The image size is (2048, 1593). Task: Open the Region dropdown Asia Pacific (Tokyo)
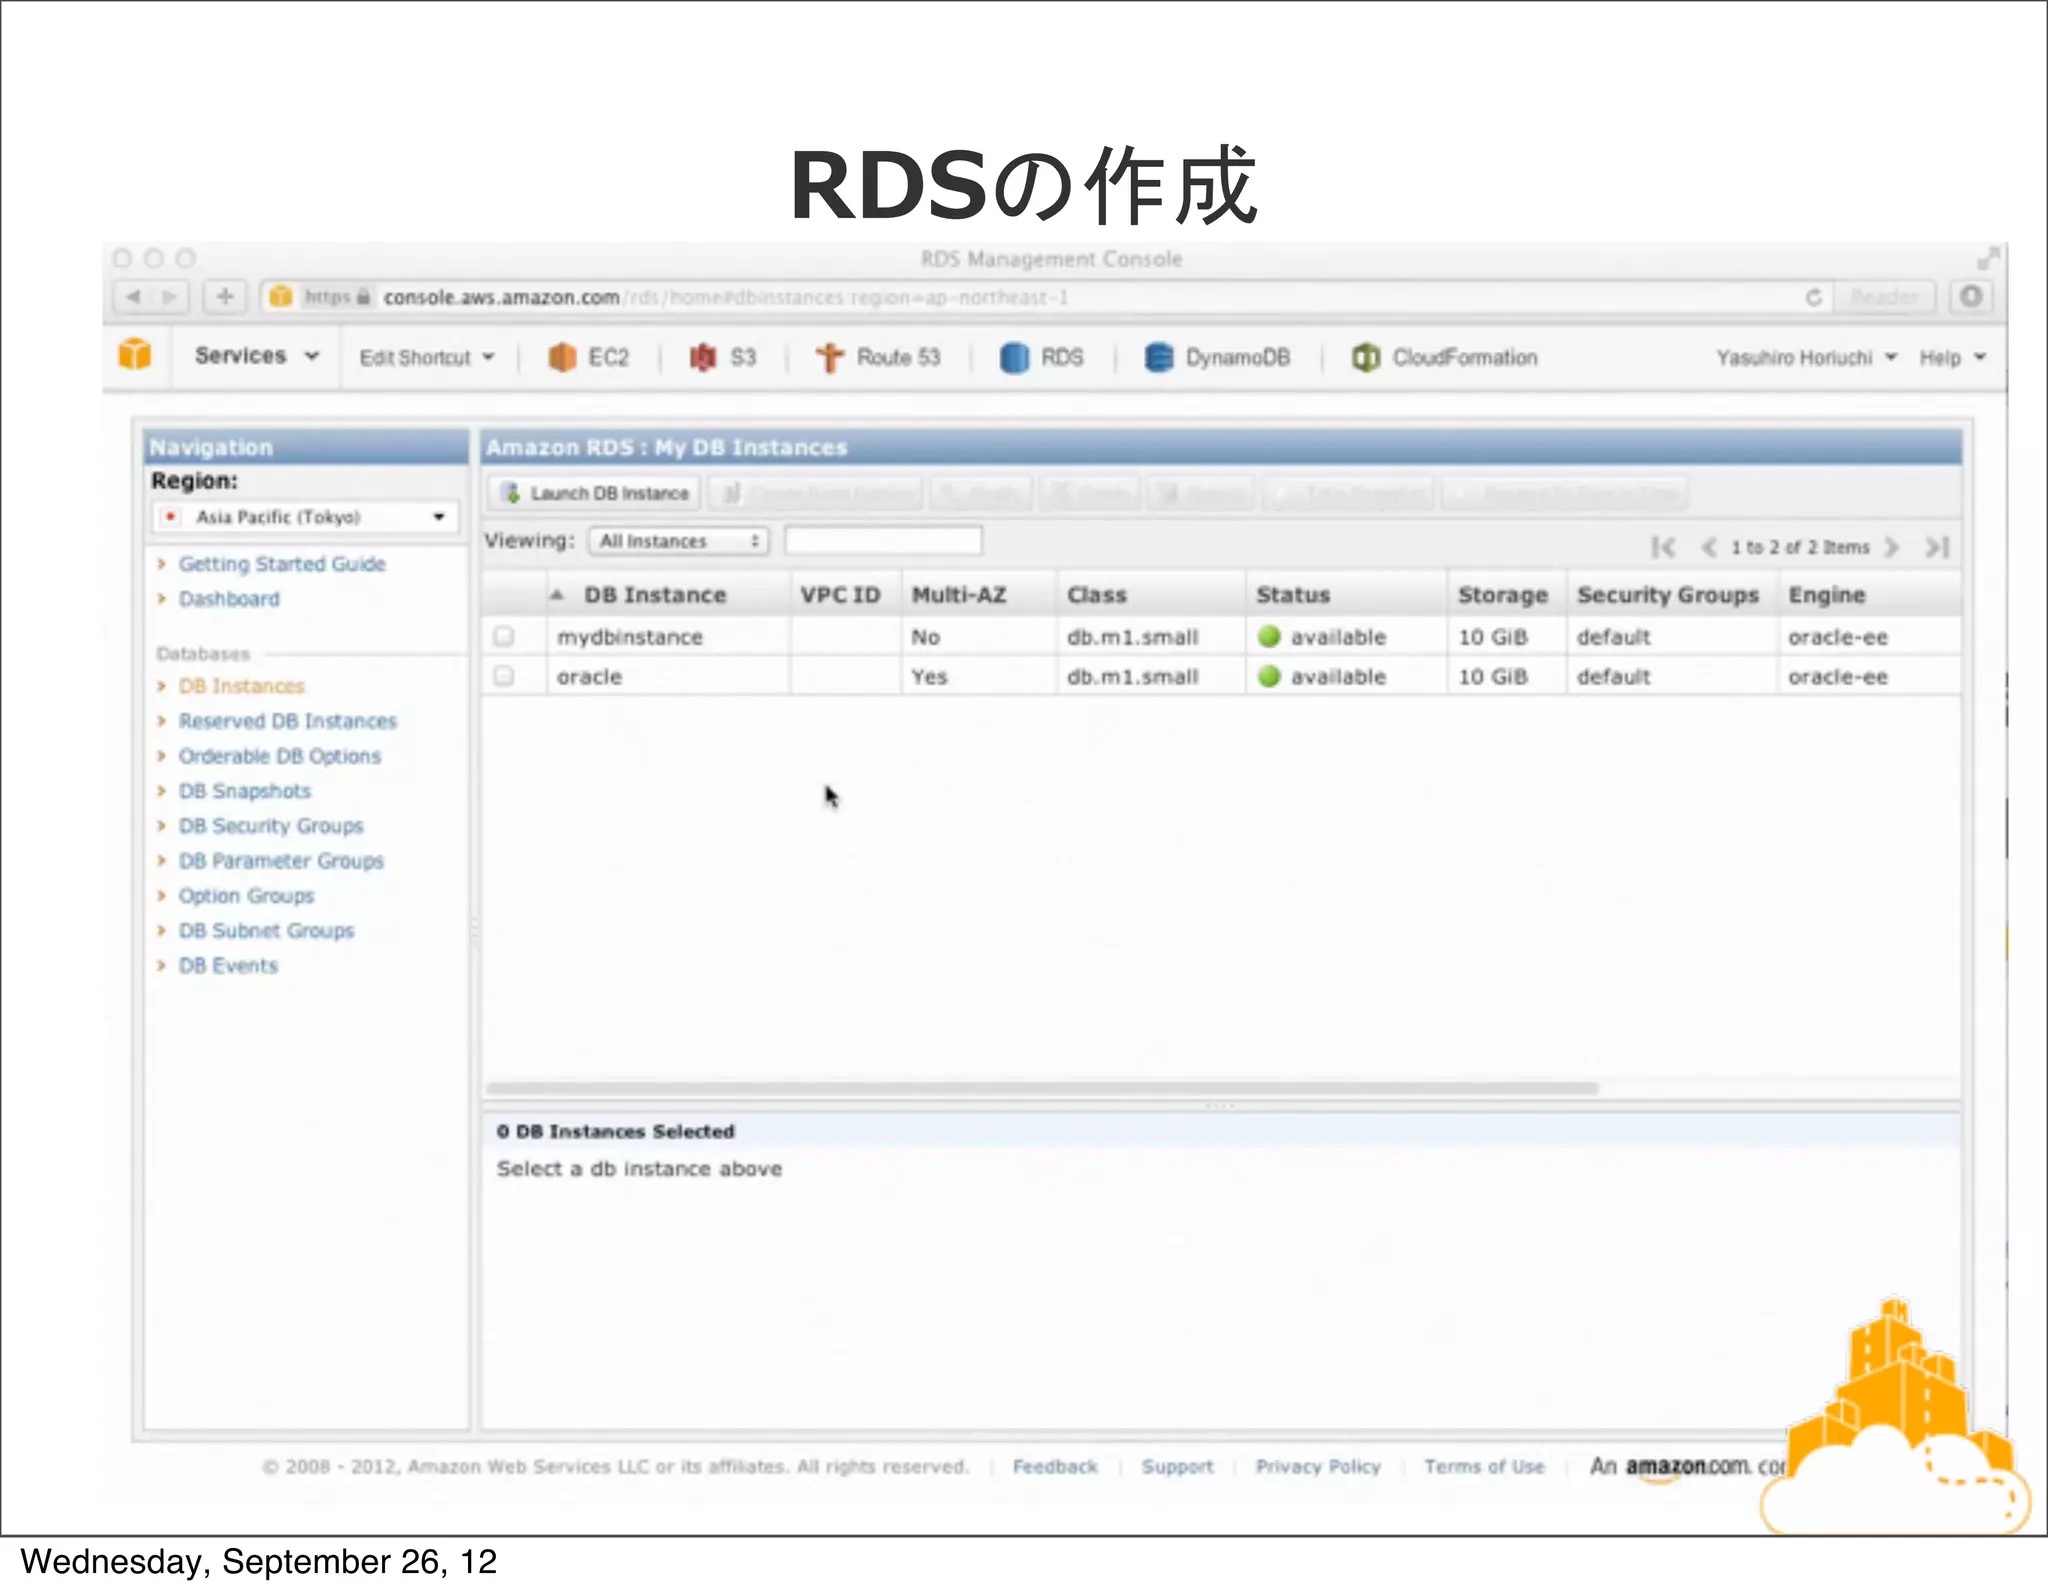(x=305, y=517)
